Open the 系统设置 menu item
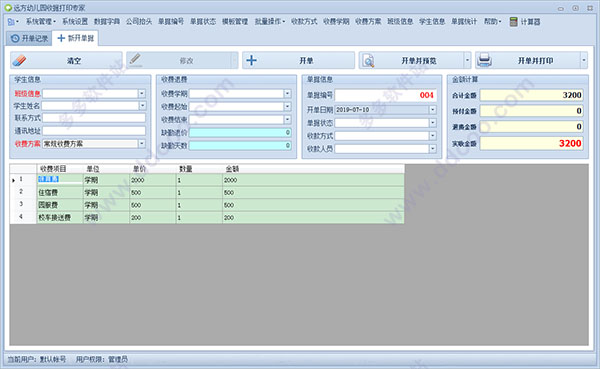600x369 pixels. coord(75,22)
